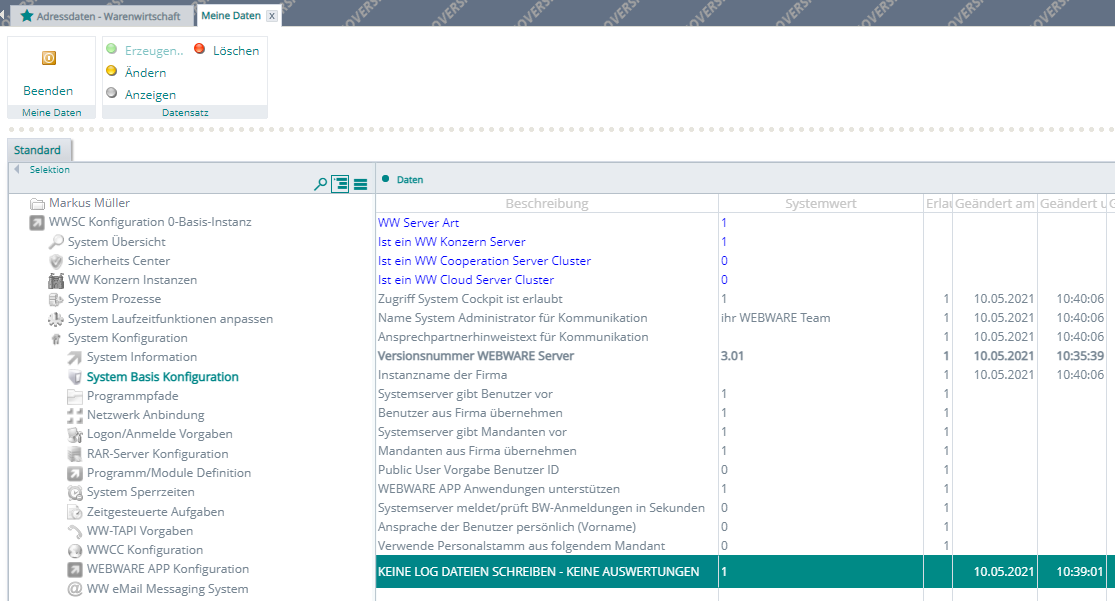Collapse the Selektion panel arrow
This screenshot has width=1115, height=601.
point(16,169)
